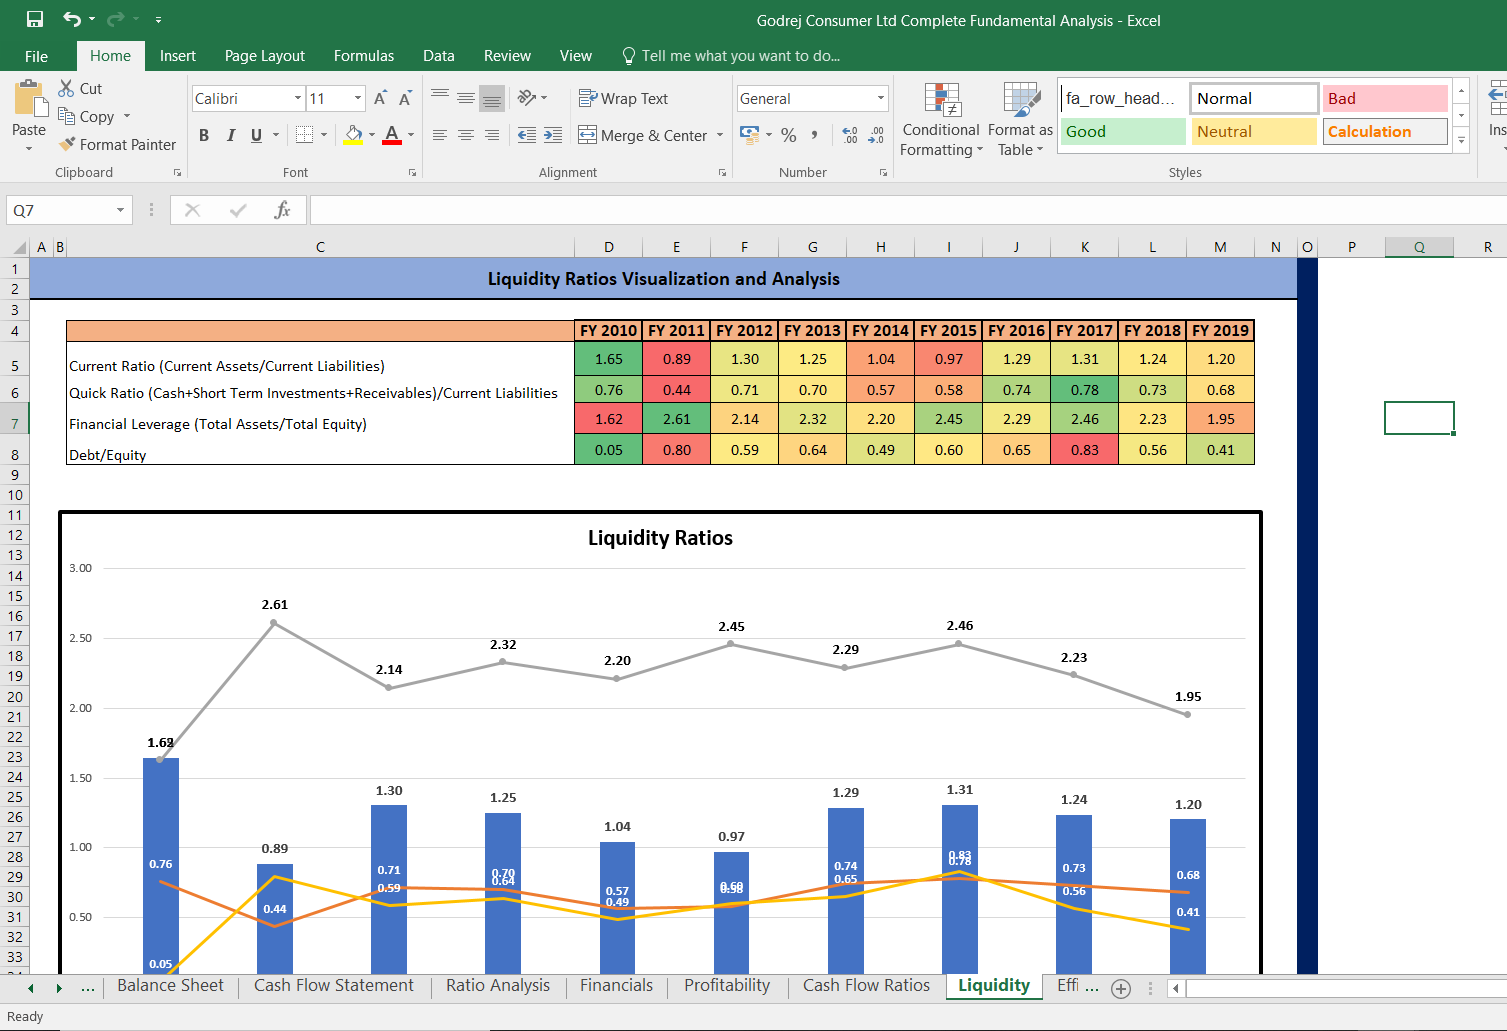Click the Middle Align icon
The width and height of the screenshot is (1507, 1031).
click(x=466, y=97)
